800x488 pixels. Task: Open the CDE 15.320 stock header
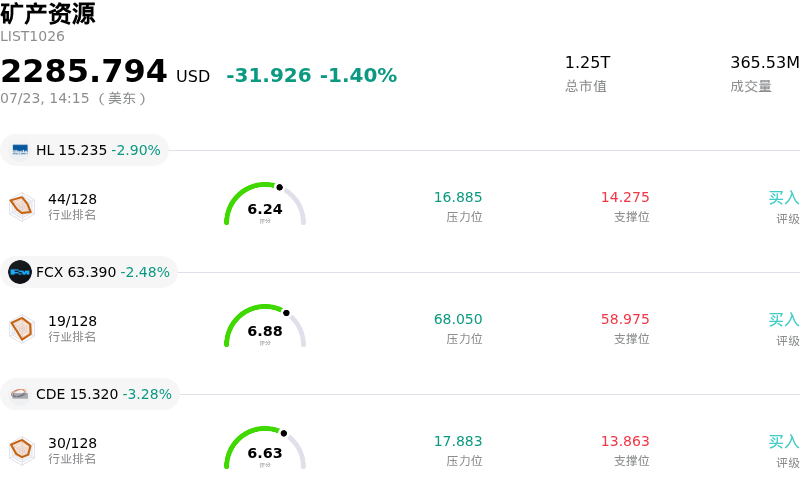(x=90, y=394)
